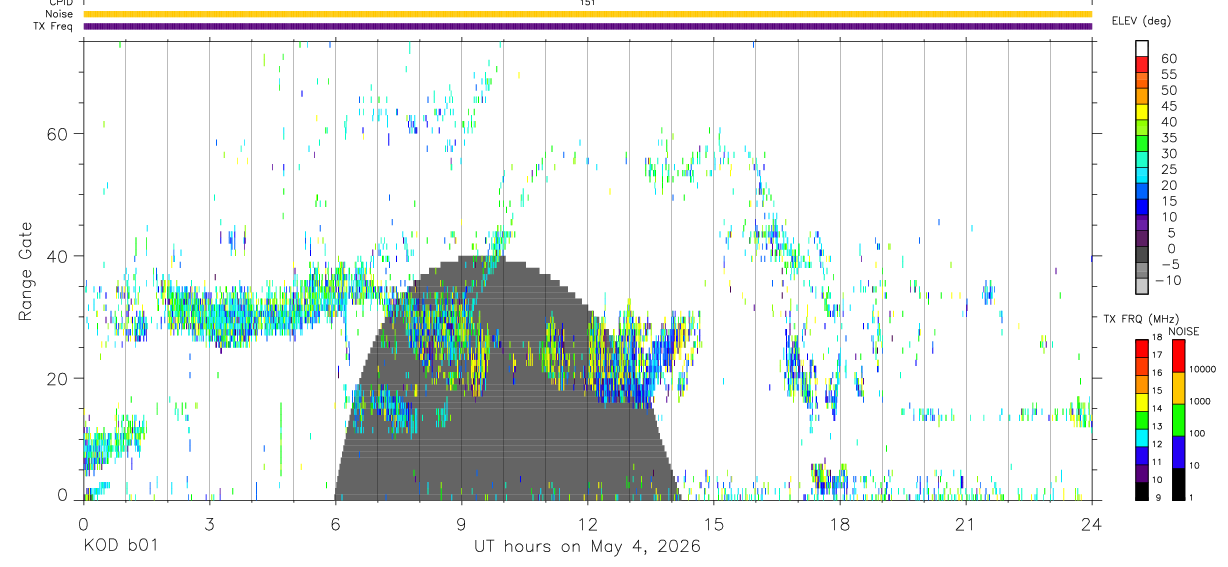1228x567 pixels.
Task: Click "UT hours on May 4, 2026" label
Action: [587, 546]
